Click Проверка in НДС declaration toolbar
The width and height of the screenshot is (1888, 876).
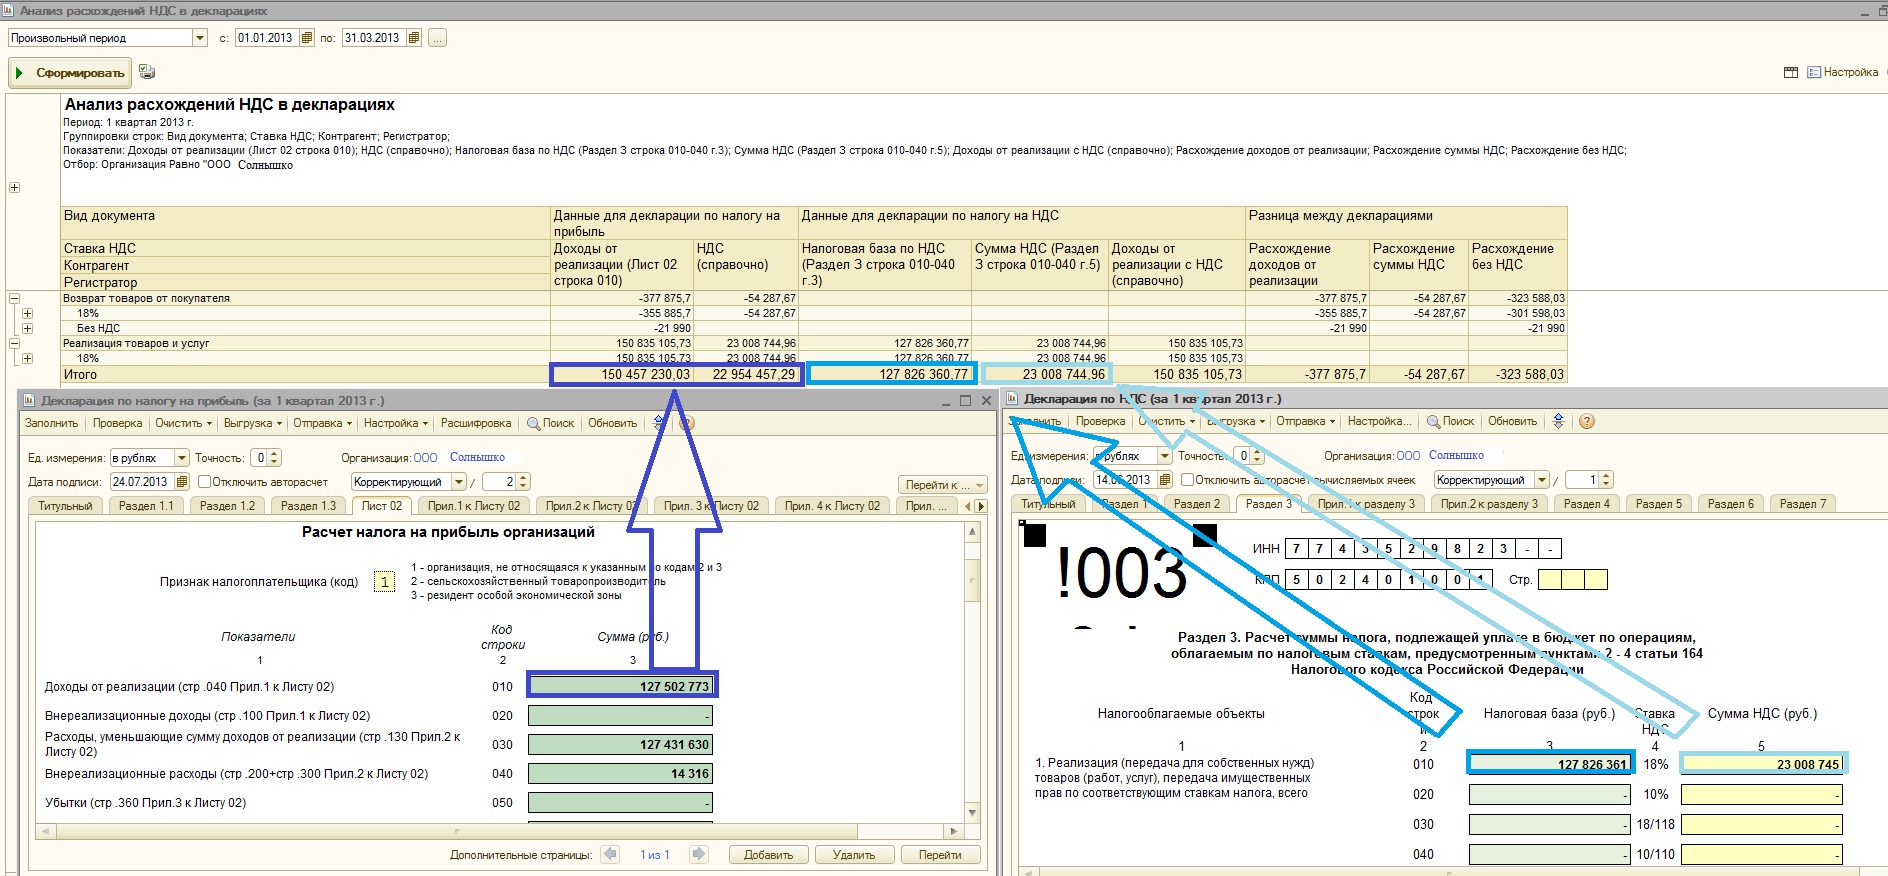pyautogui.click(x=1100, y=421)
